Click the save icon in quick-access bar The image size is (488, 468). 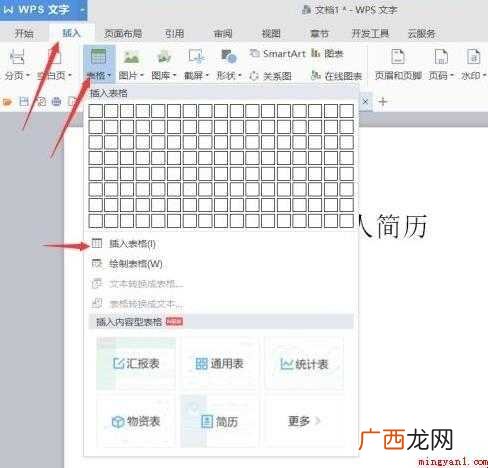(24, 101)
